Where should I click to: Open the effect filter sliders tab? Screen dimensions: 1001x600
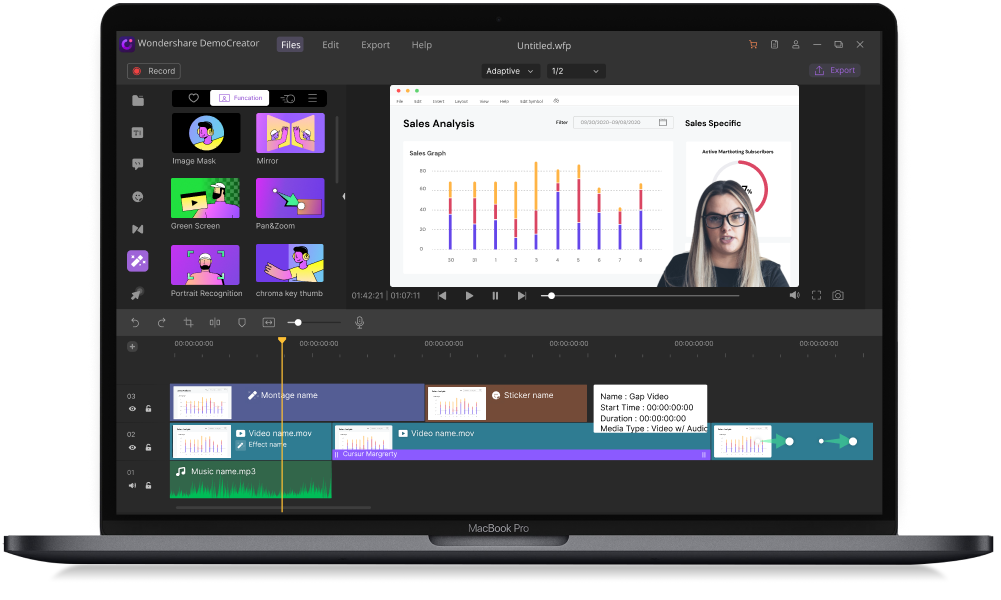pyautogui.click(x=288, y=98)
